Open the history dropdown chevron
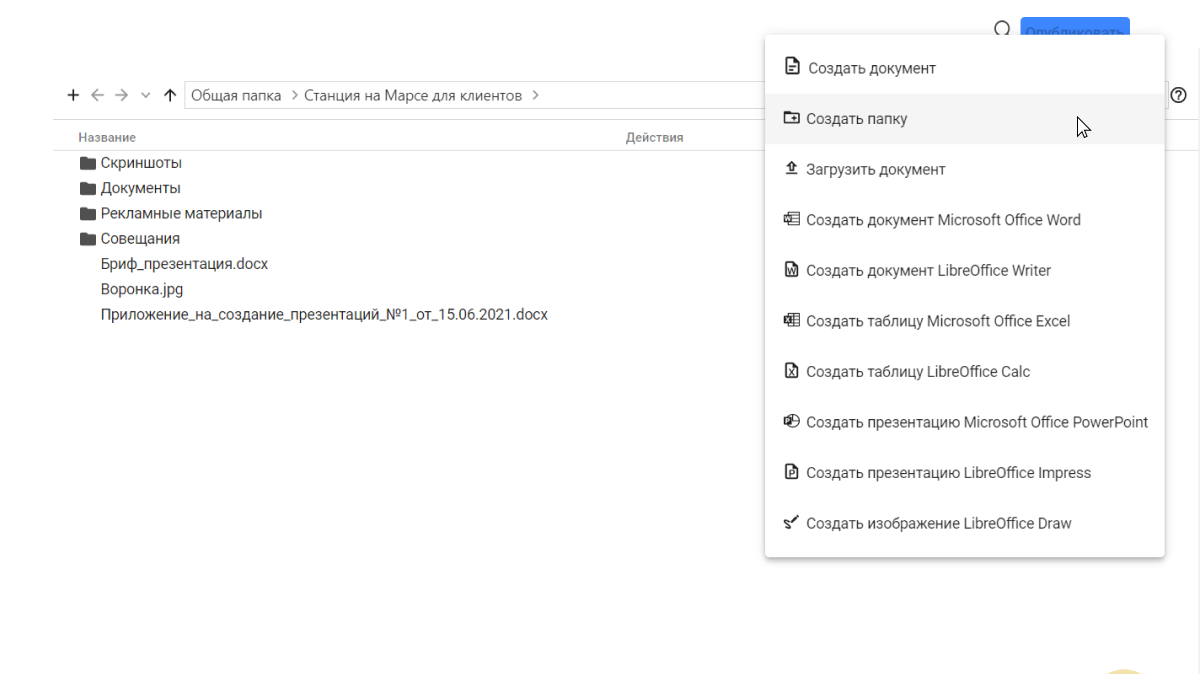 (x=146, y=95)
